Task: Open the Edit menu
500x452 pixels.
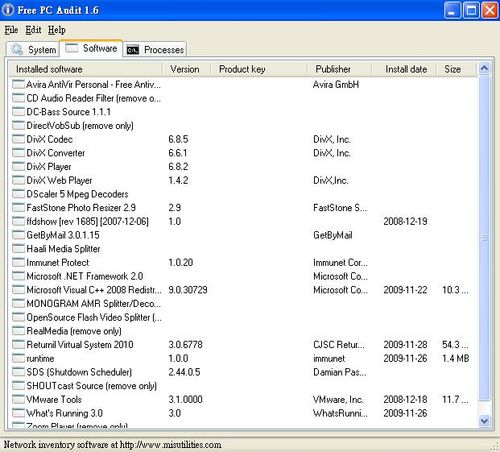Action: [33, 30]
